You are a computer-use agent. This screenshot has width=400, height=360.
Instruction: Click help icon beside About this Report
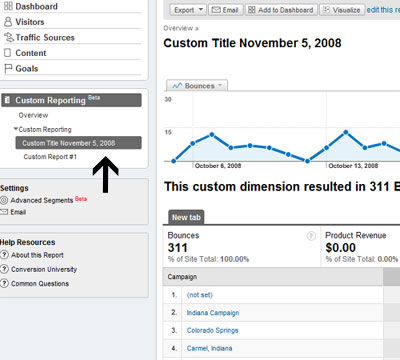click(x=4, y=255)
